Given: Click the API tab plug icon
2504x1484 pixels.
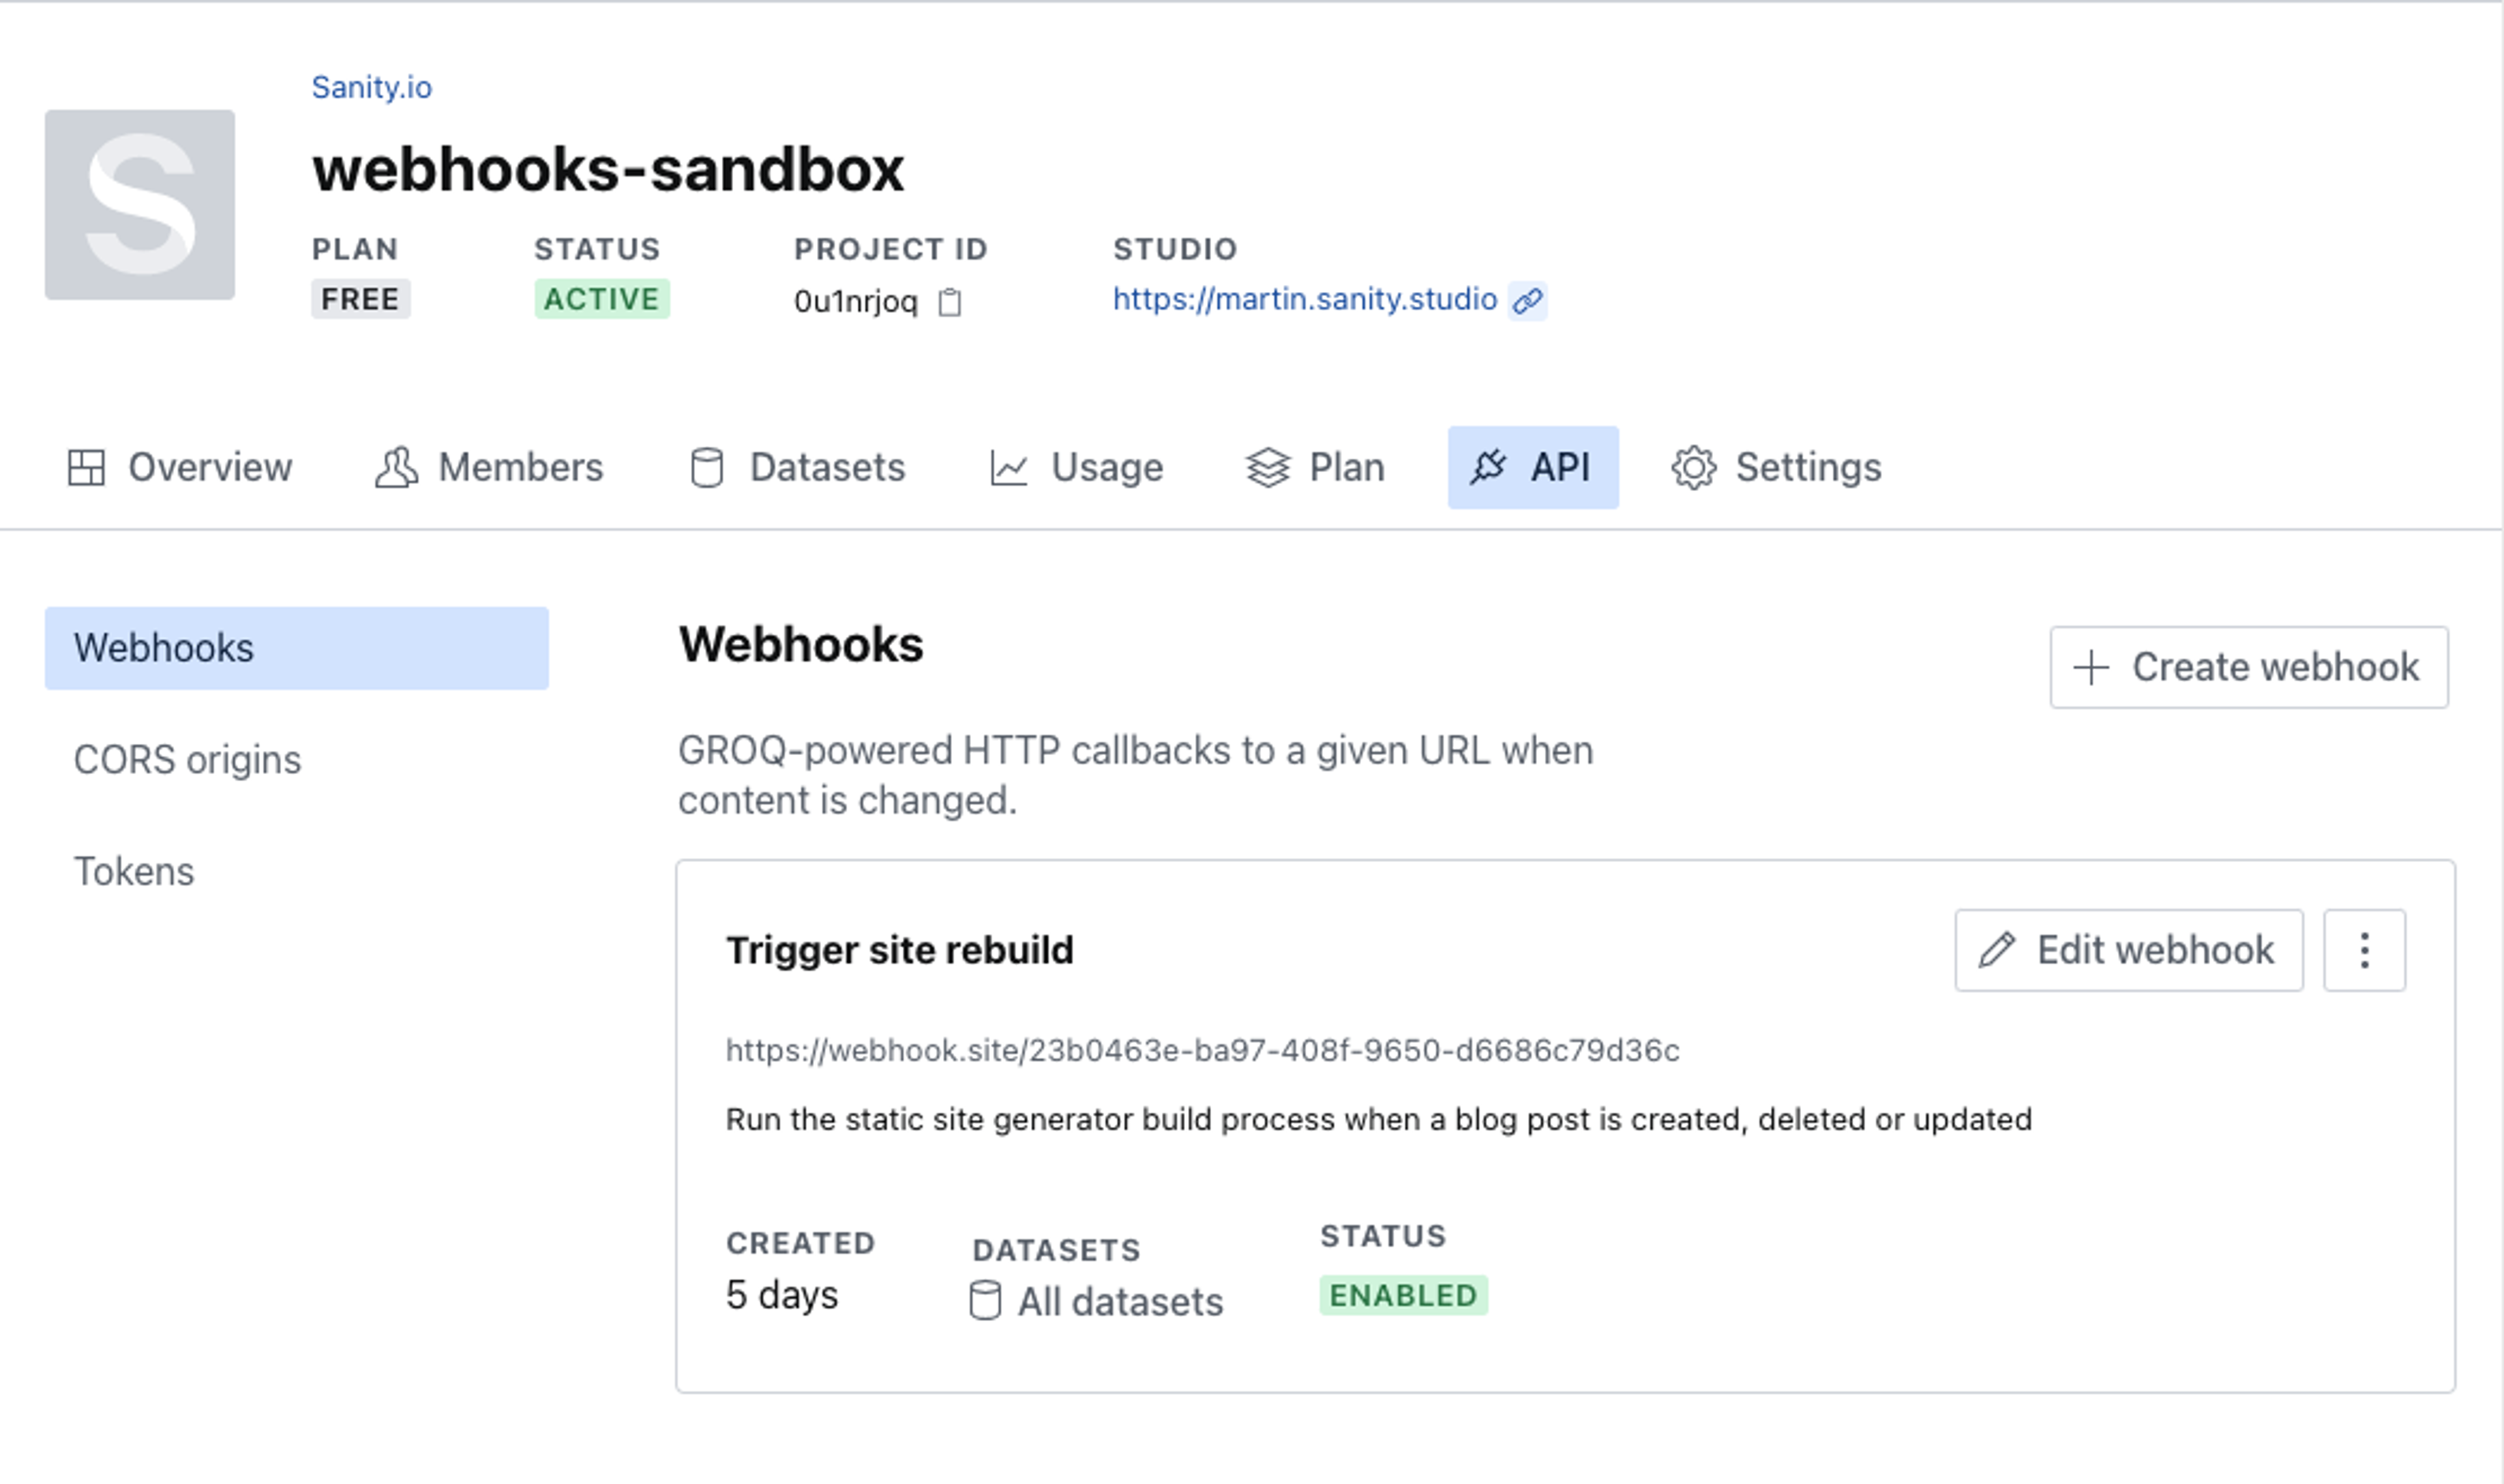Looking at the screenshot, I should (x=1488, y=467).
